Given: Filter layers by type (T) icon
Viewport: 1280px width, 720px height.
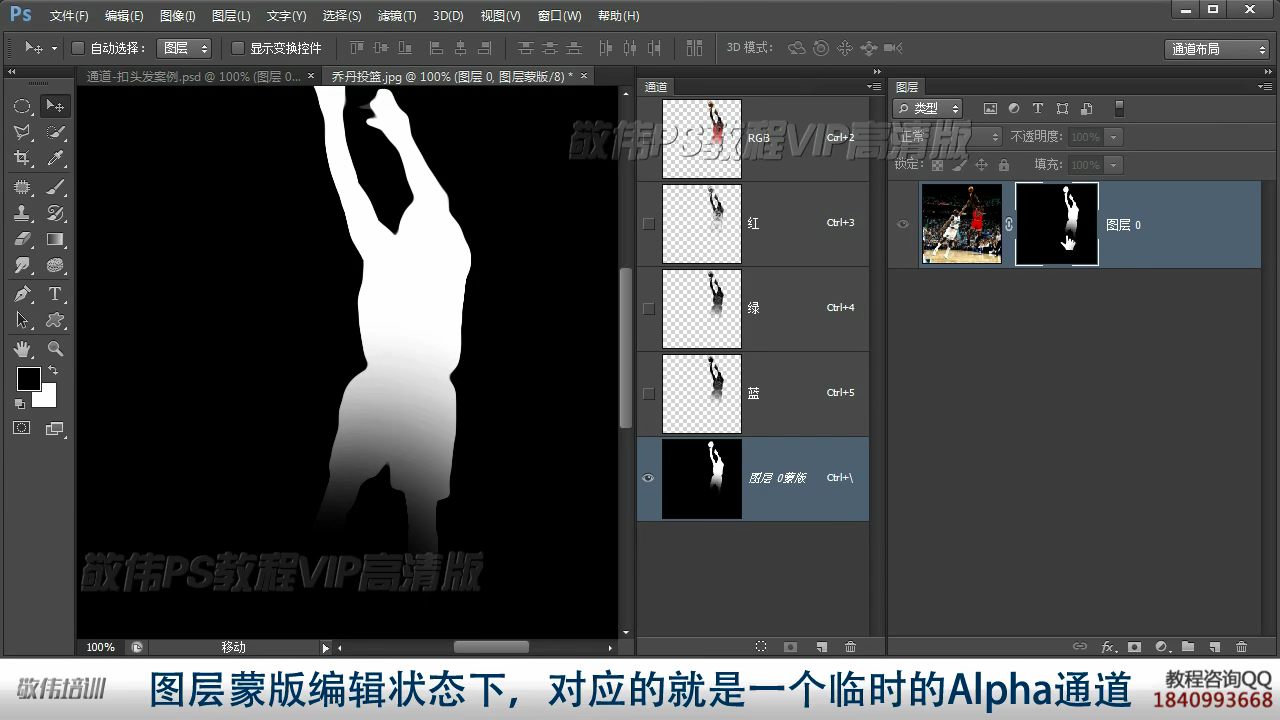Looking at the screenshot, I should pyautogui.click(x=1038, y=108).
